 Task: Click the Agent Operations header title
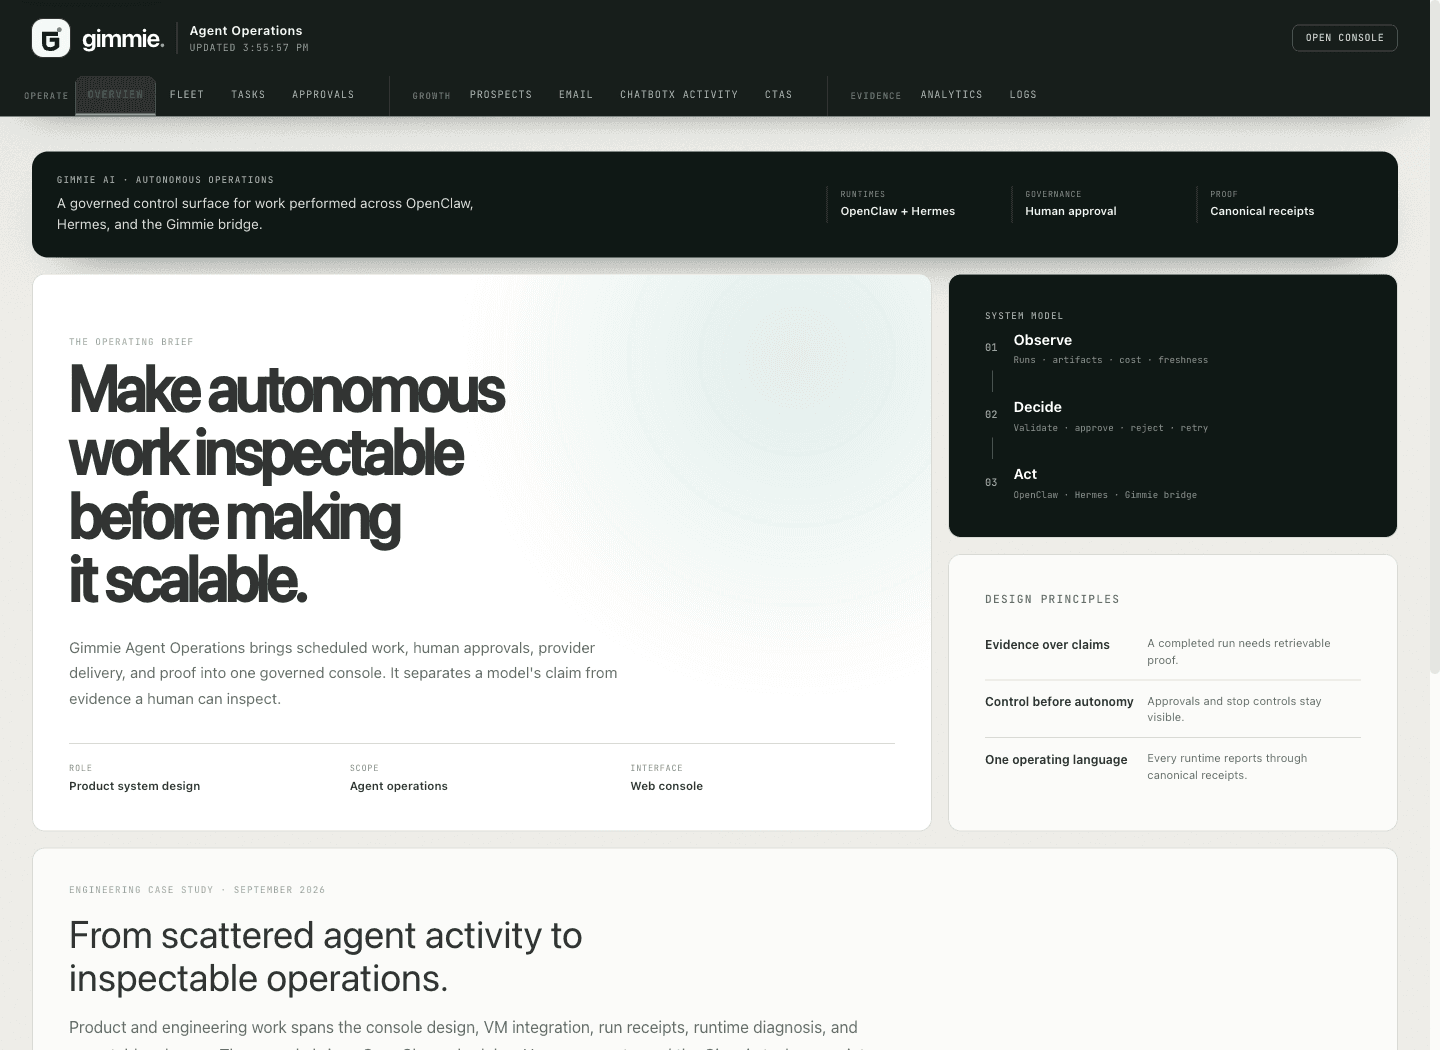point(246,31)
